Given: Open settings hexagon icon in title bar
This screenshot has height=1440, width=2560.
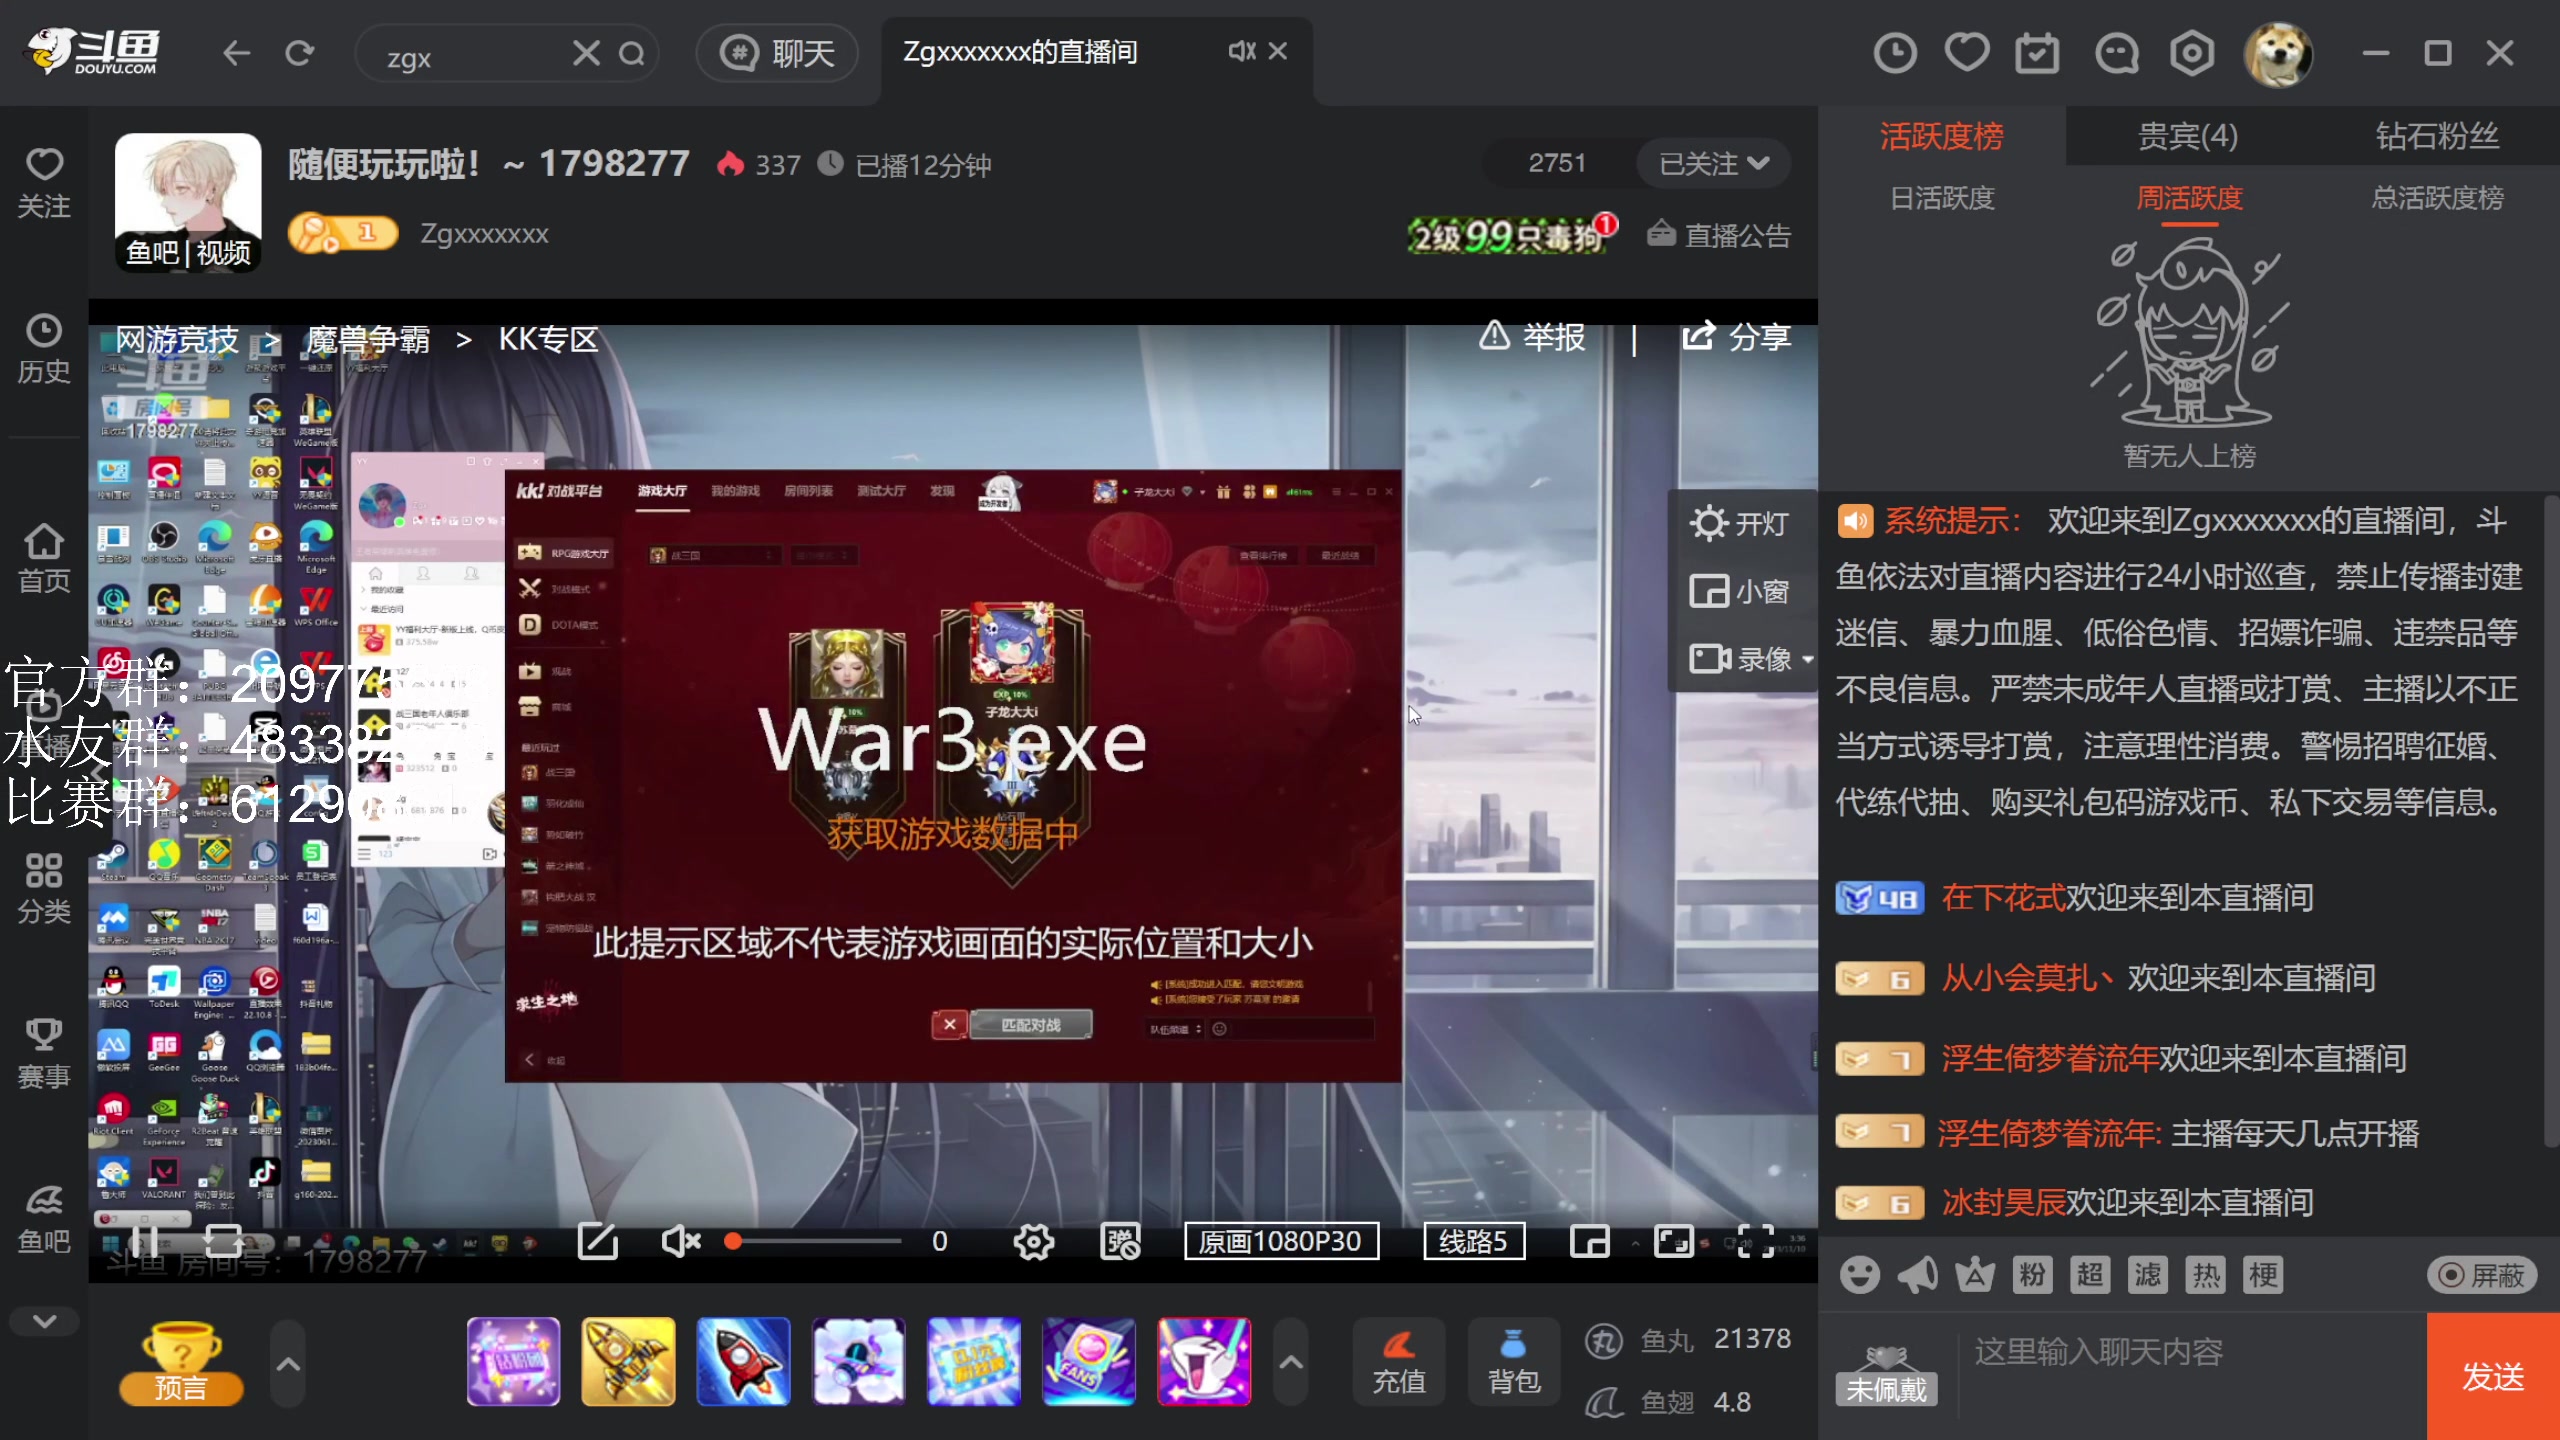Looking at the screenshot, I should pos(2192,53).
